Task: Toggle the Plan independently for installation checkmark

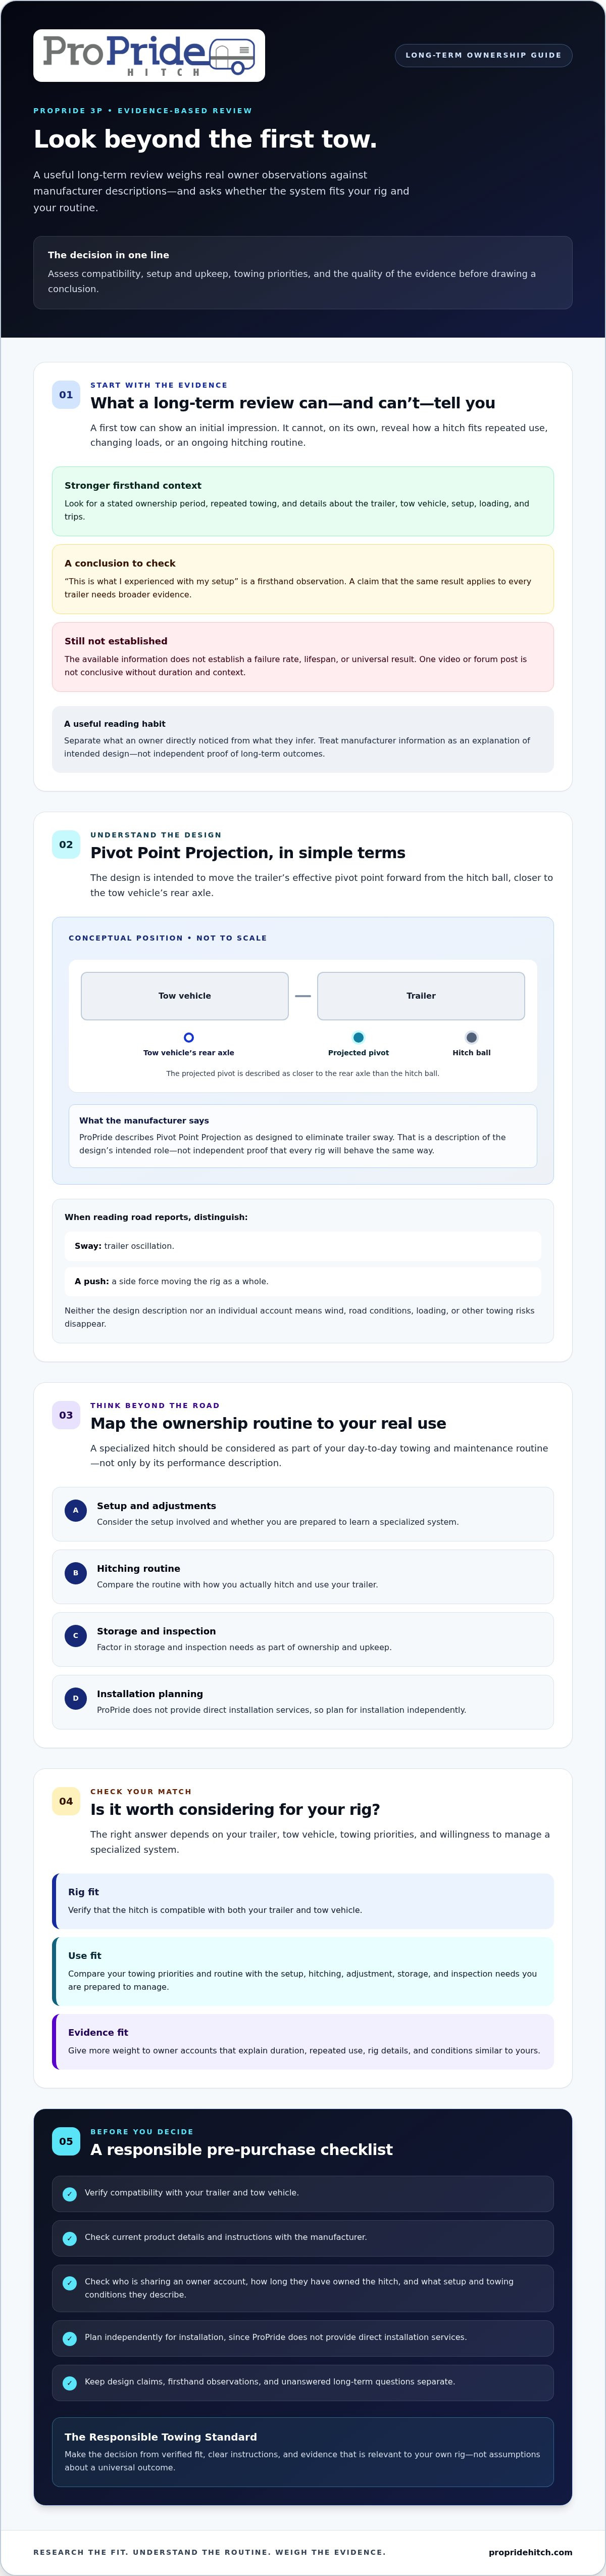Action: click(x=69, y=2339)
